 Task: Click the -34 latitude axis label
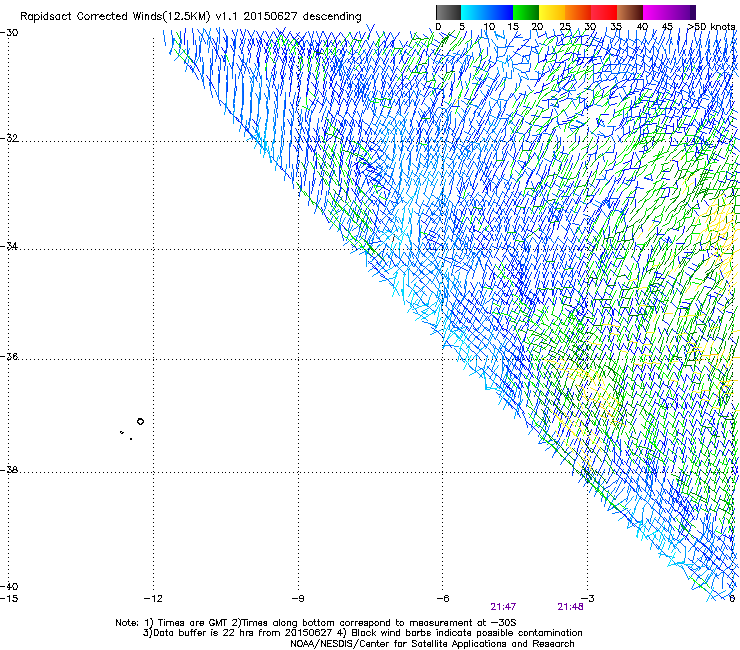tap(9, 246)
